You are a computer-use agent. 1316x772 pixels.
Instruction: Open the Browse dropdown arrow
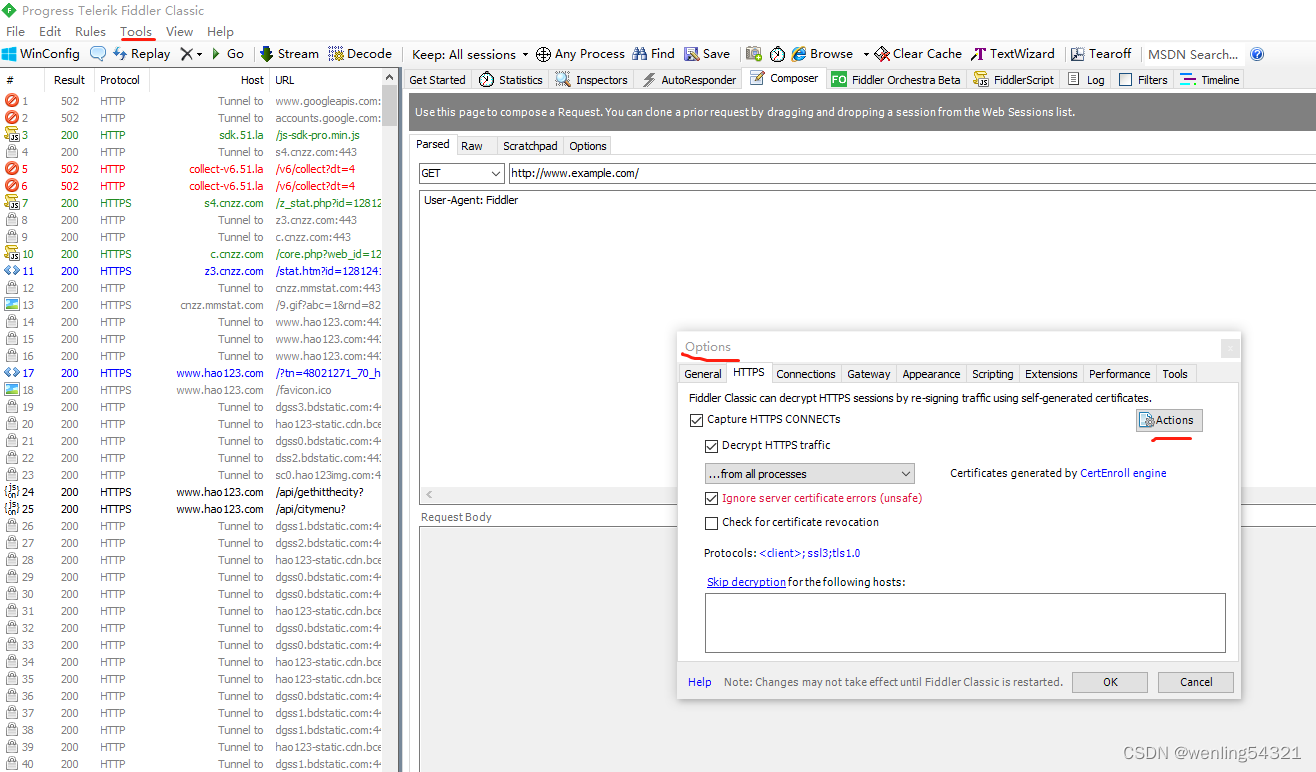coord(866,54)
